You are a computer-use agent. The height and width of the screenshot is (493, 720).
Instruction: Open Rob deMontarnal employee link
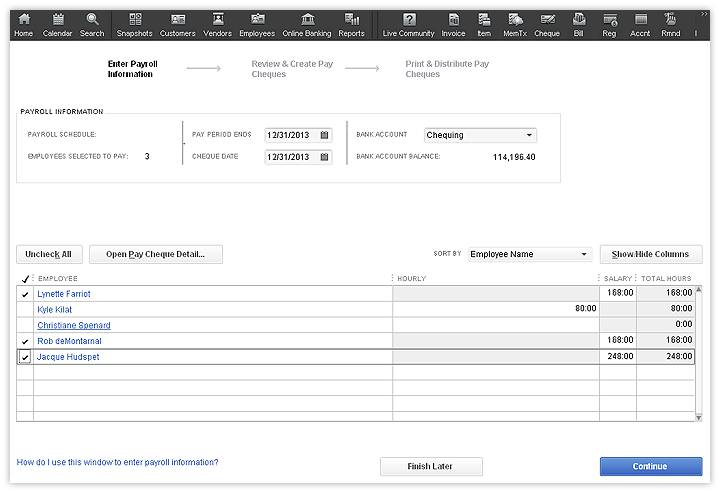coord(69,341)
